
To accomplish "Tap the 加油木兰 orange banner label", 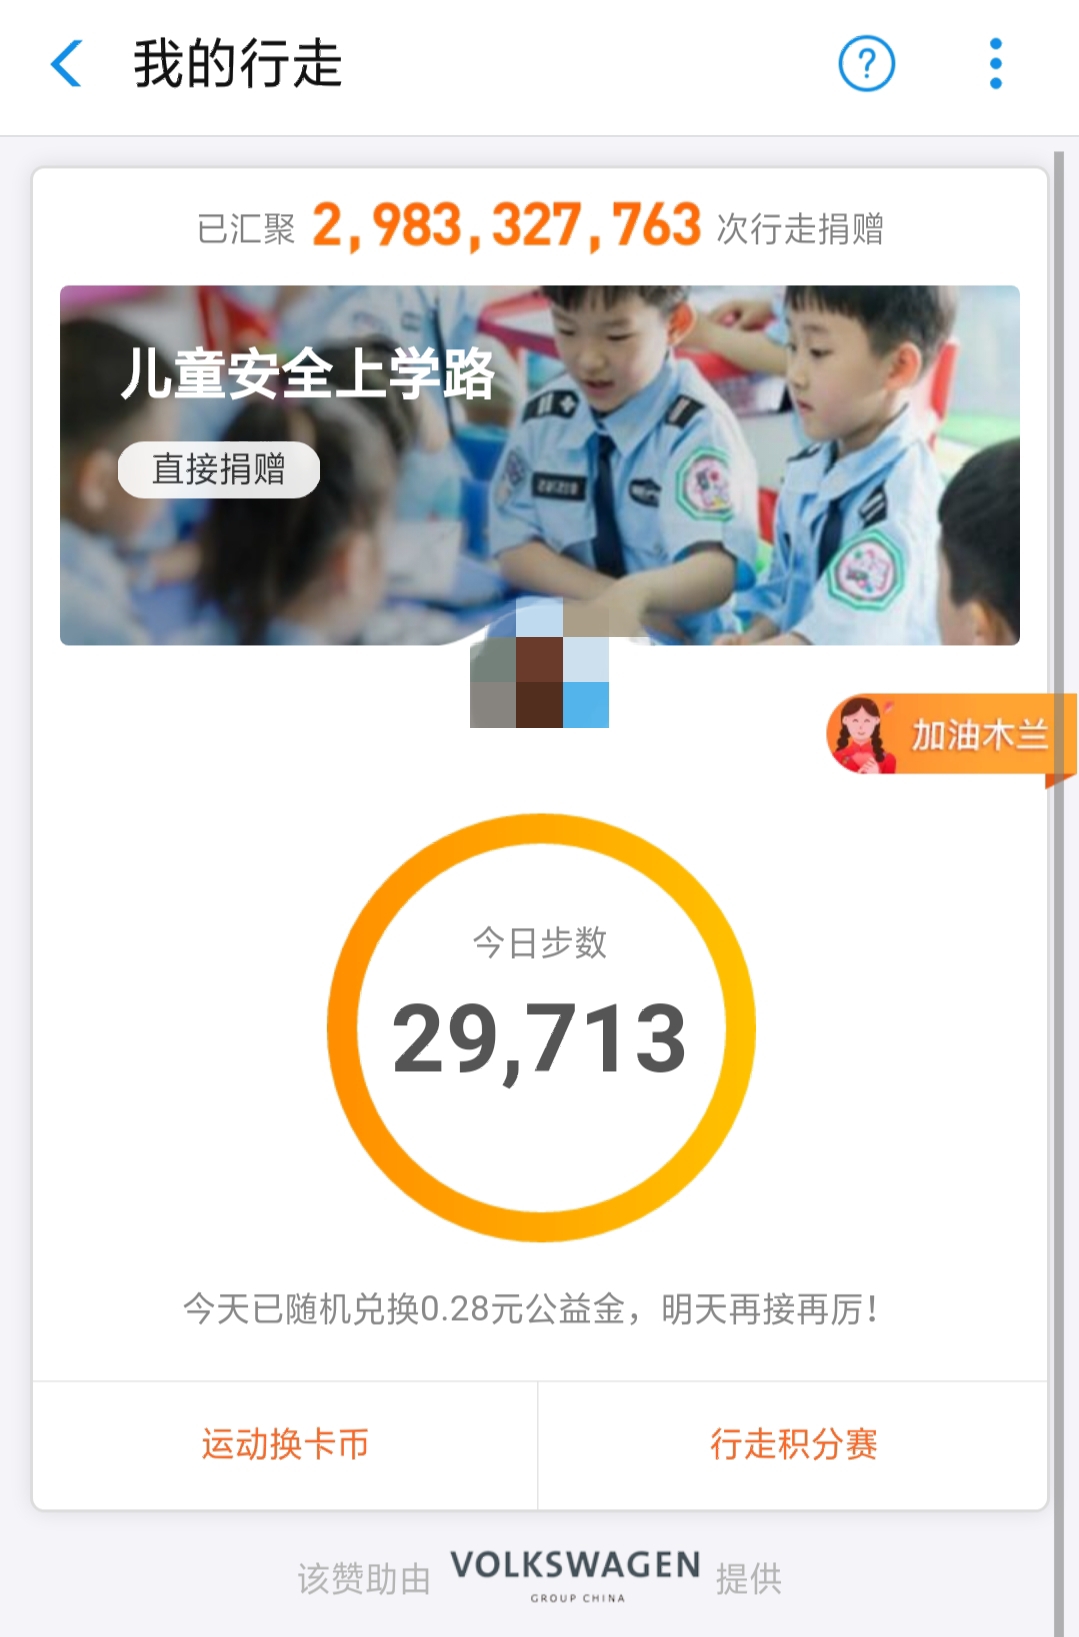I will click(979, 735).
